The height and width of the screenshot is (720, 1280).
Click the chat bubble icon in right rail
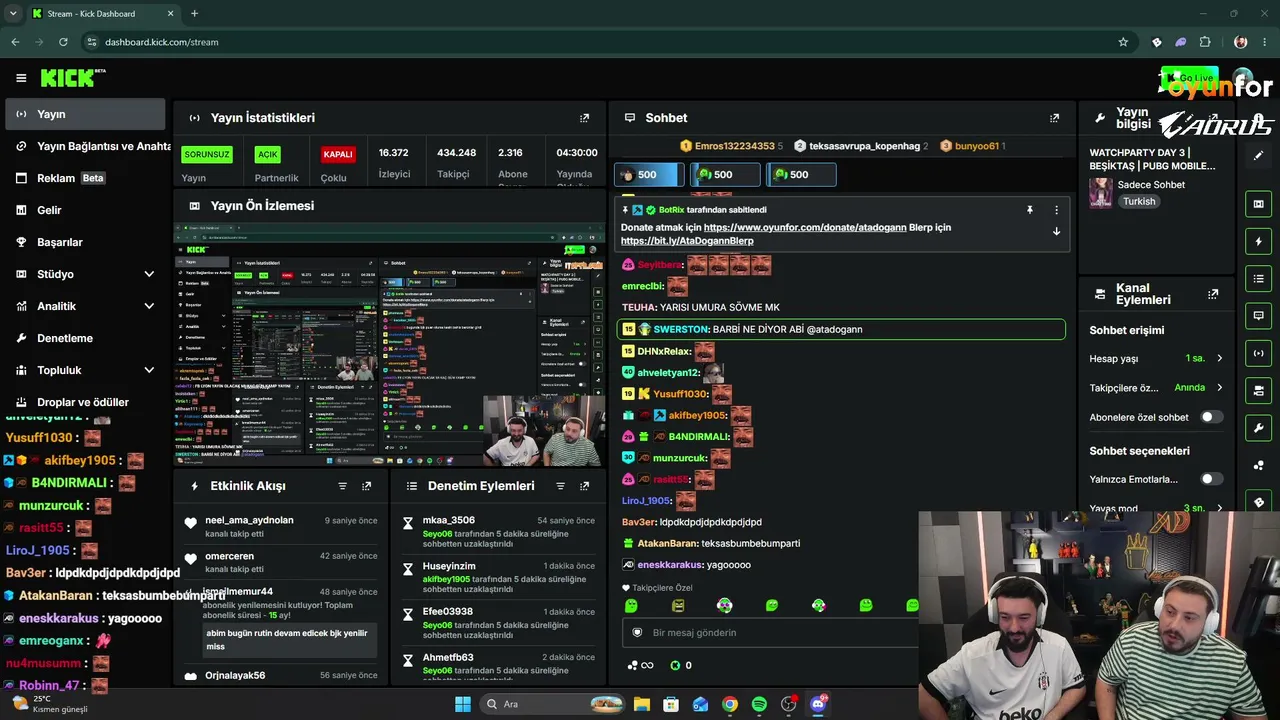[1258, 316]
